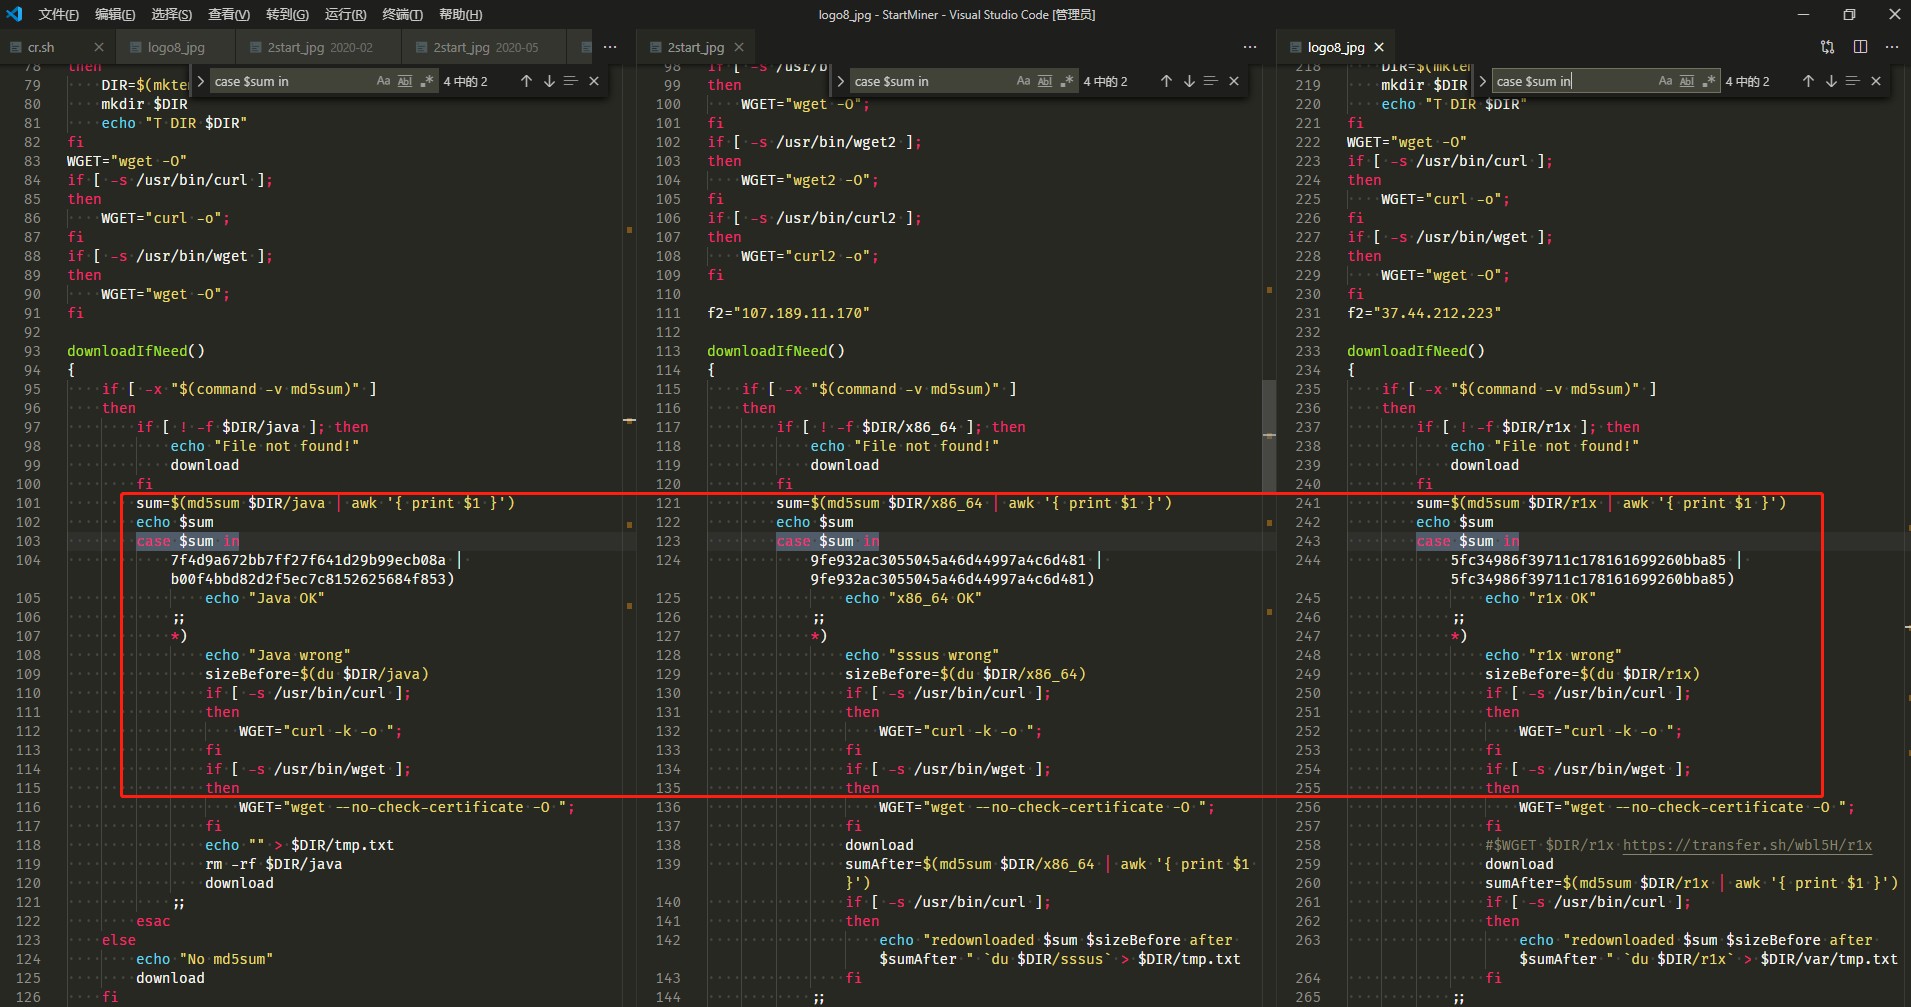Expand replace field in right find widget

(1483, 81)
